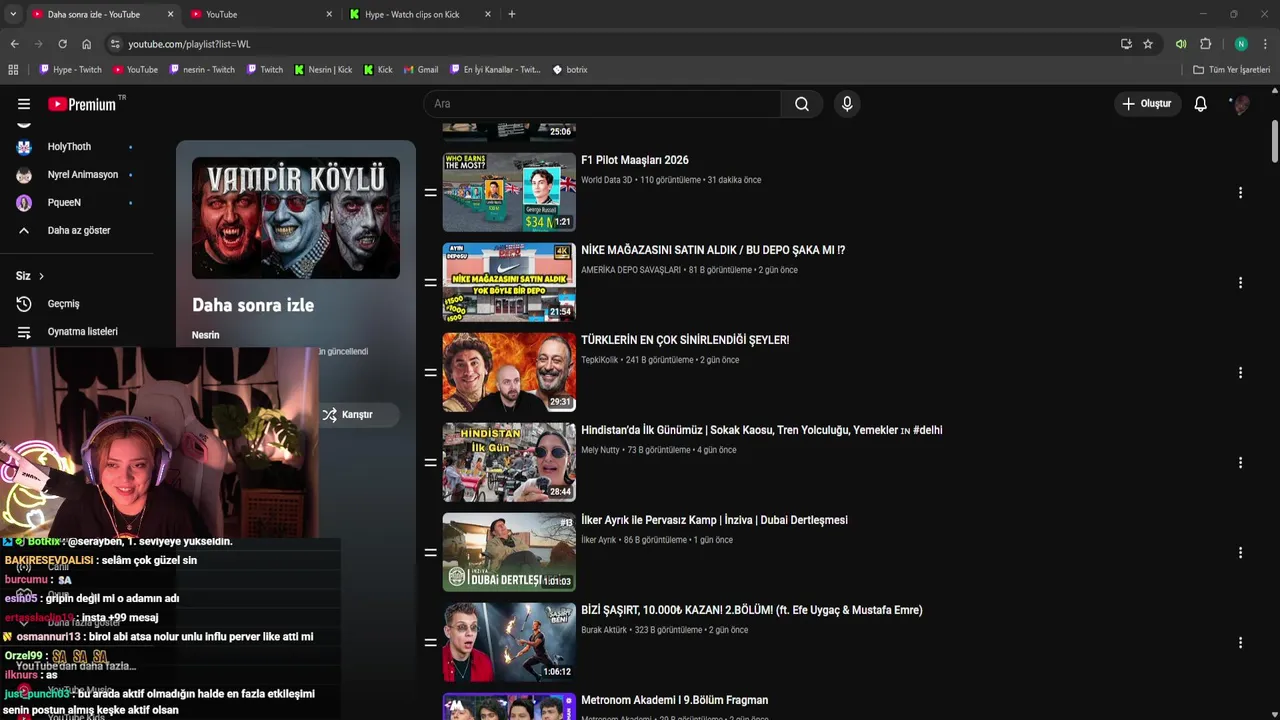Open the Chrome extensions puzzle icon
The width and height of the screenshot is (1280, 720).
click(1205, 44)
